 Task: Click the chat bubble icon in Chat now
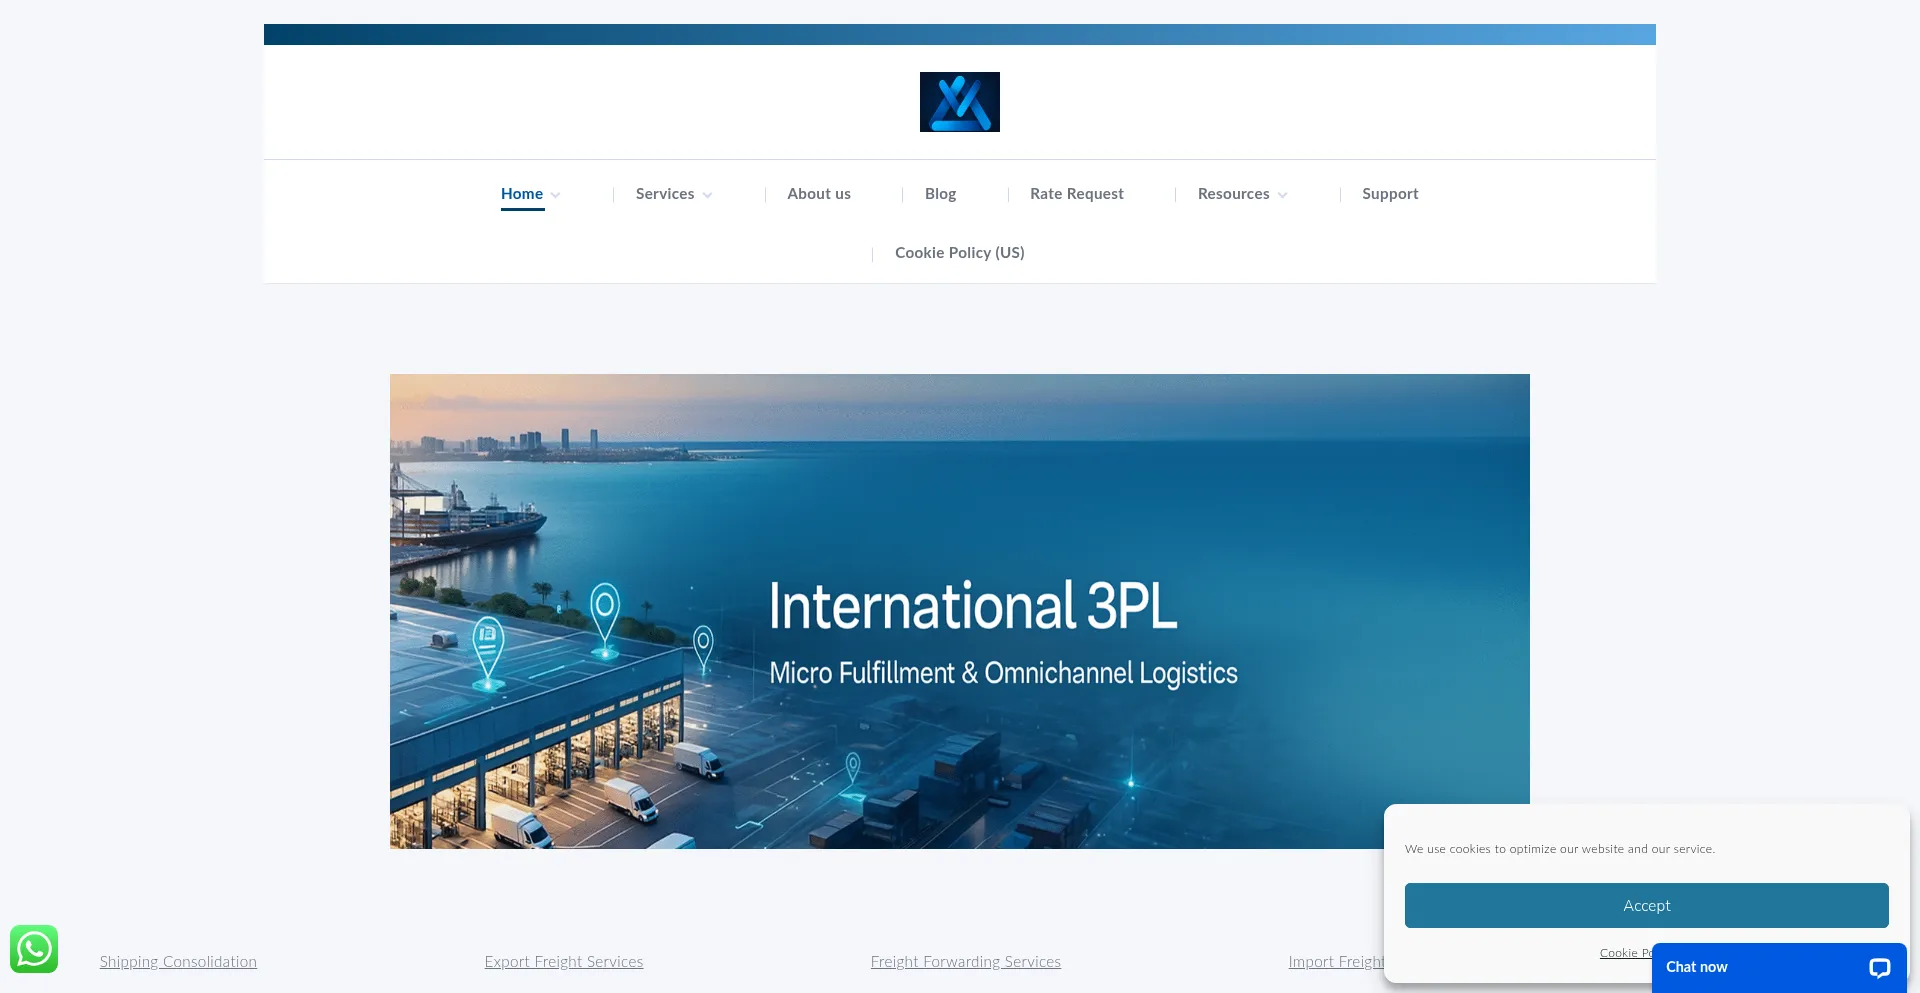point(1879,967)
